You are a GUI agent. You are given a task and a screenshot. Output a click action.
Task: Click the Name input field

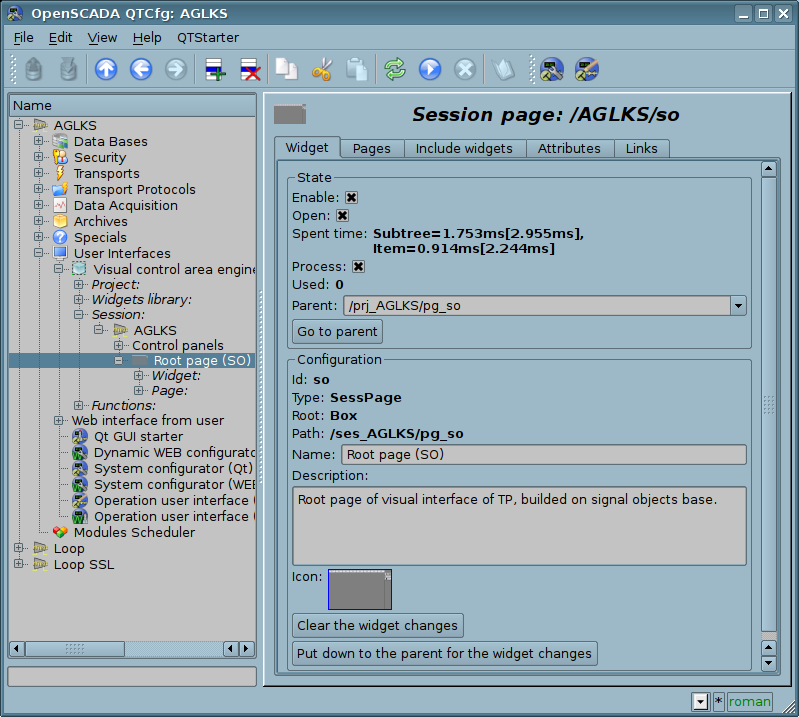point(544,455)
